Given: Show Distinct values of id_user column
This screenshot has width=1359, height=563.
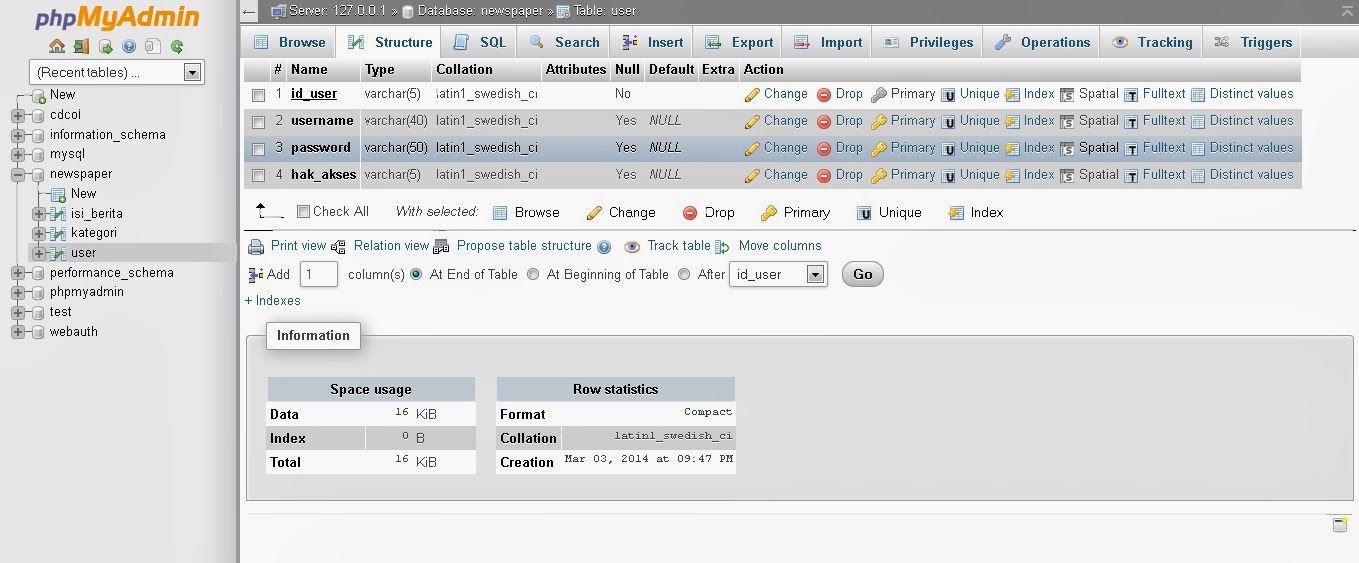Looking at the screenshot, I should [1242, 94].
